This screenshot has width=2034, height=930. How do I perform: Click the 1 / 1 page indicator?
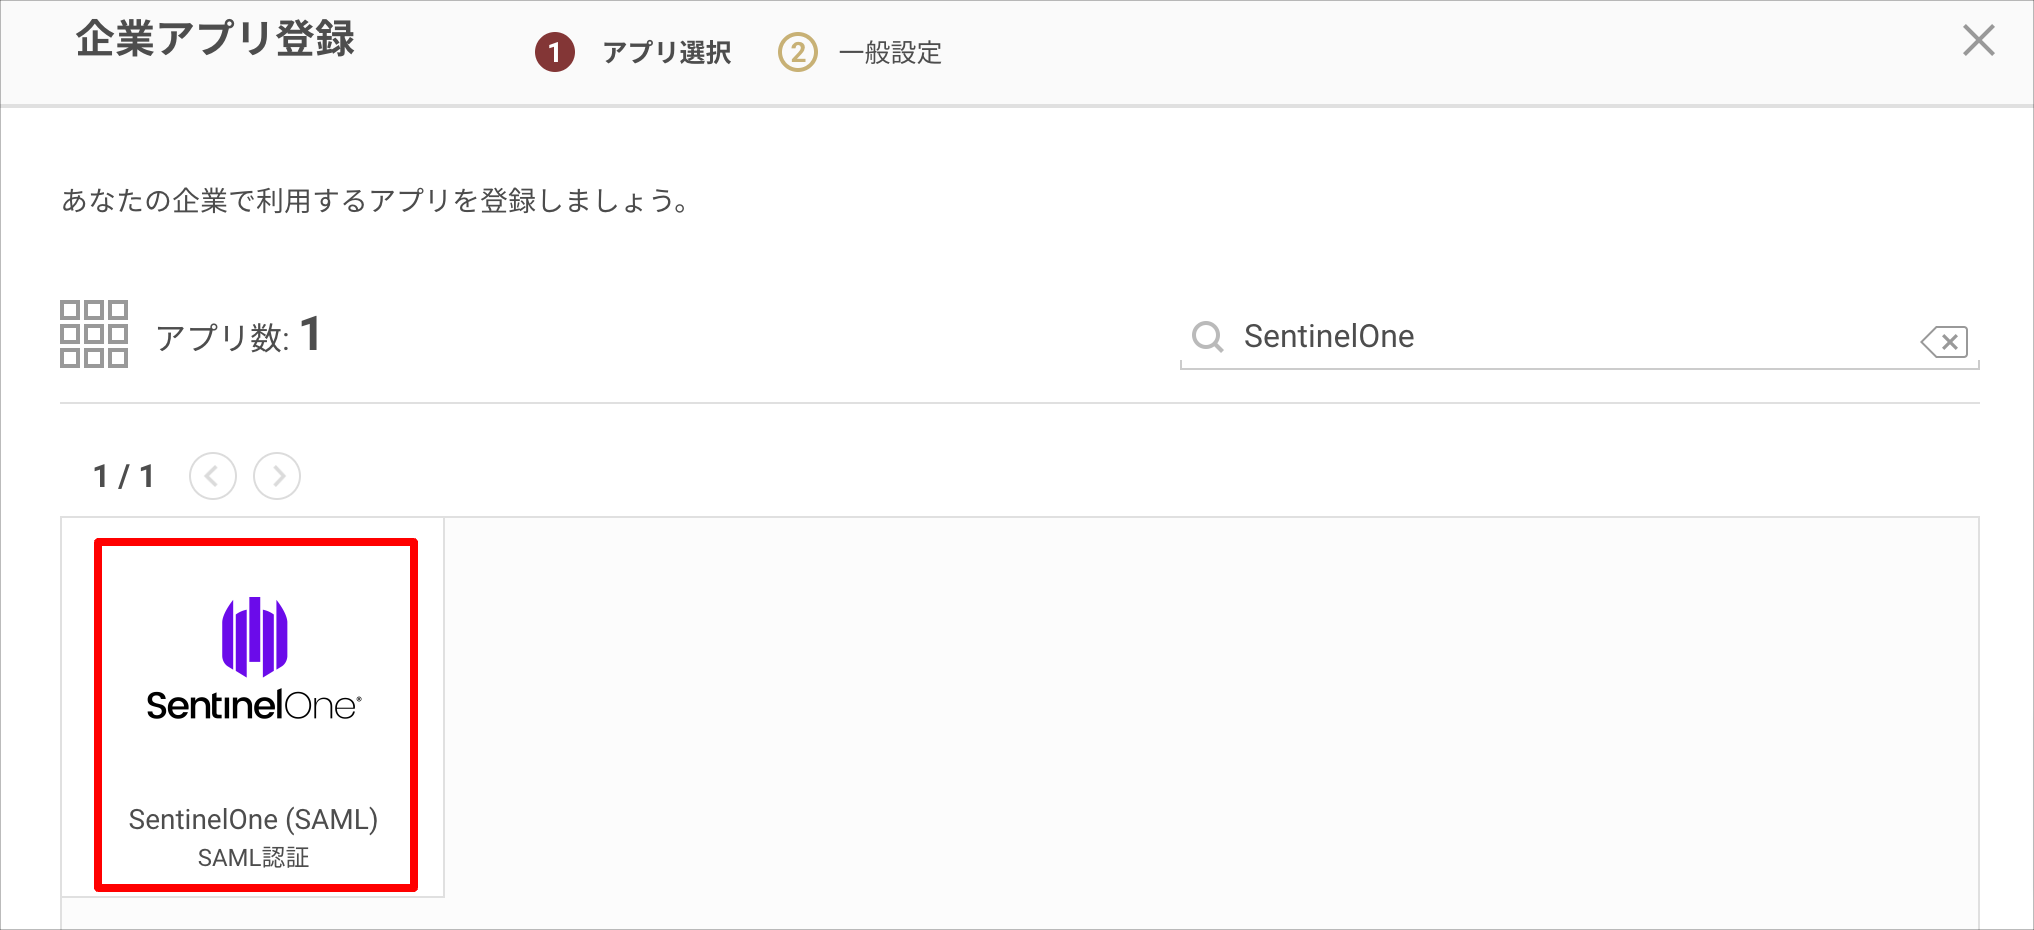coord(123,476)
